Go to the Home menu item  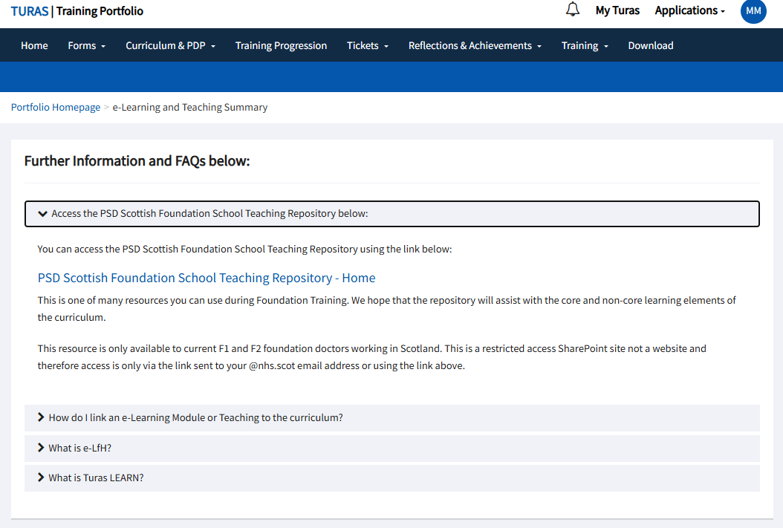pos(34,45)
